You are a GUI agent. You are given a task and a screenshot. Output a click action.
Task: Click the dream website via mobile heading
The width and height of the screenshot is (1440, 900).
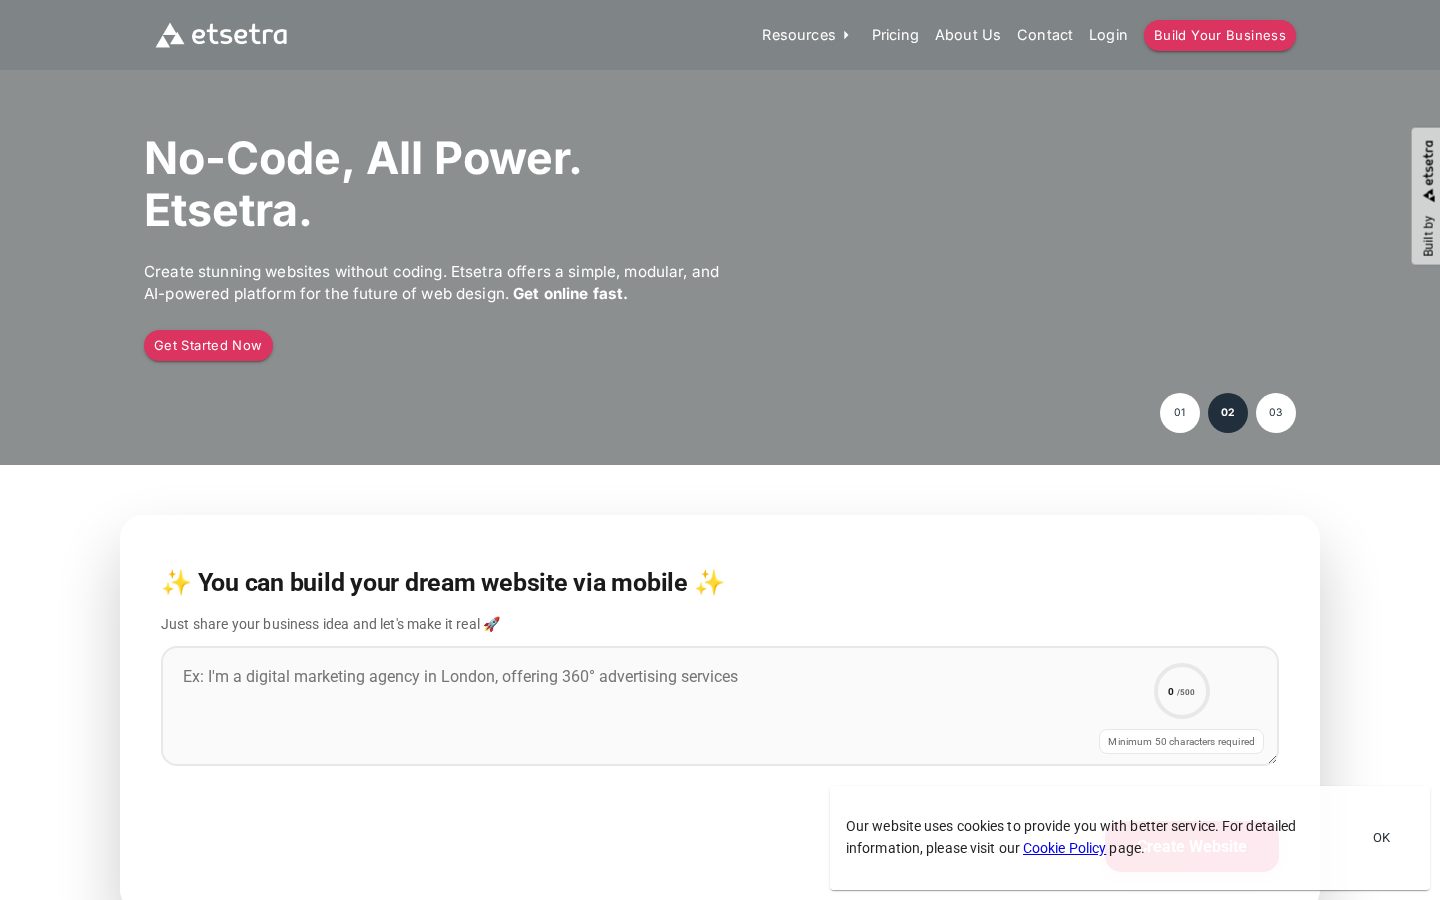coord(443,582)
